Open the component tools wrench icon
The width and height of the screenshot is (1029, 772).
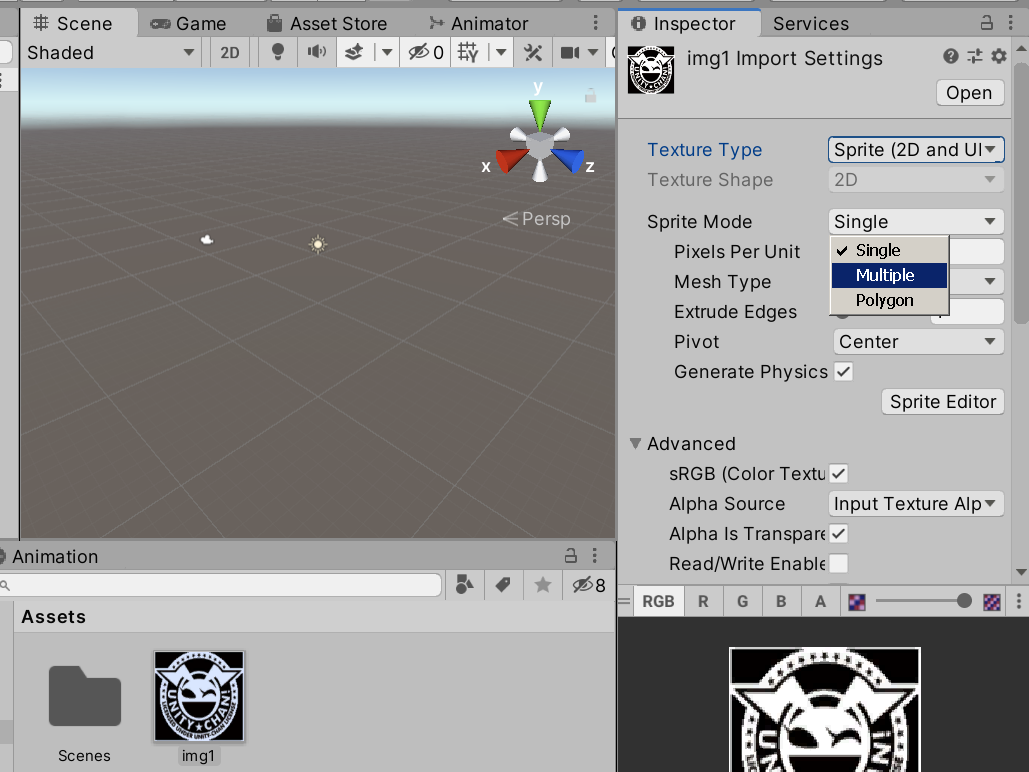click(x=532, y=52)
